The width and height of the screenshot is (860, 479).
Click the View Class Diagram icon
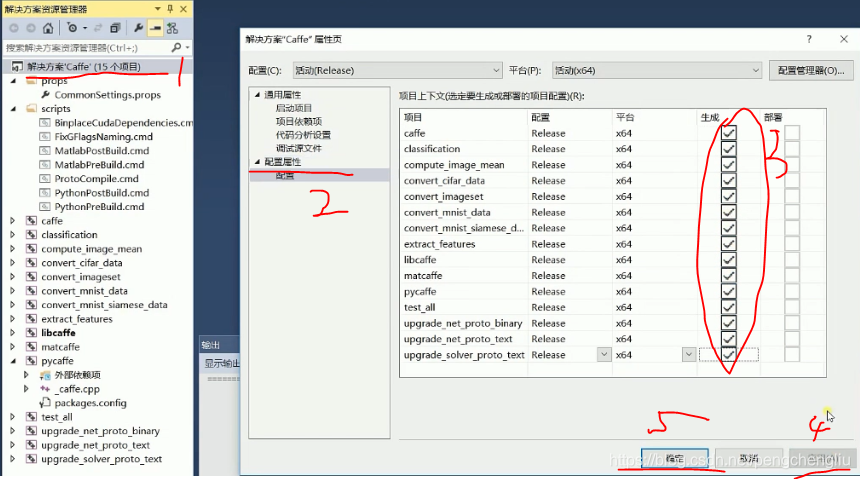[172, 28]
